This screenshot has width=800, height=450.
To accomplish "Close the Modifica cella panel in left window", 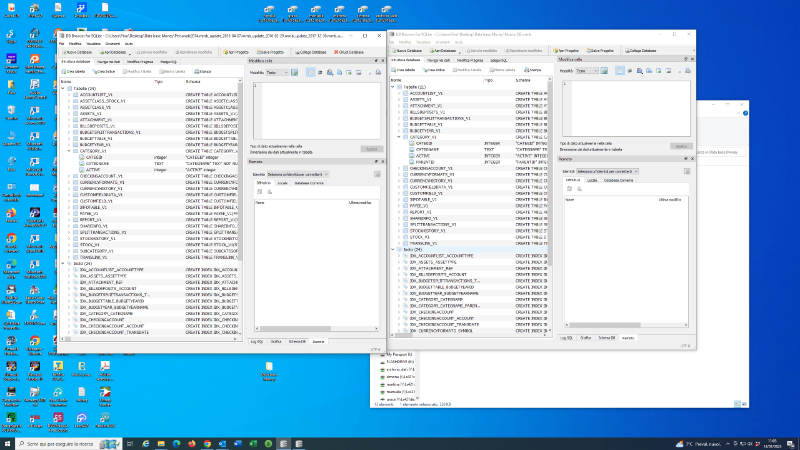I will [383, 61].
